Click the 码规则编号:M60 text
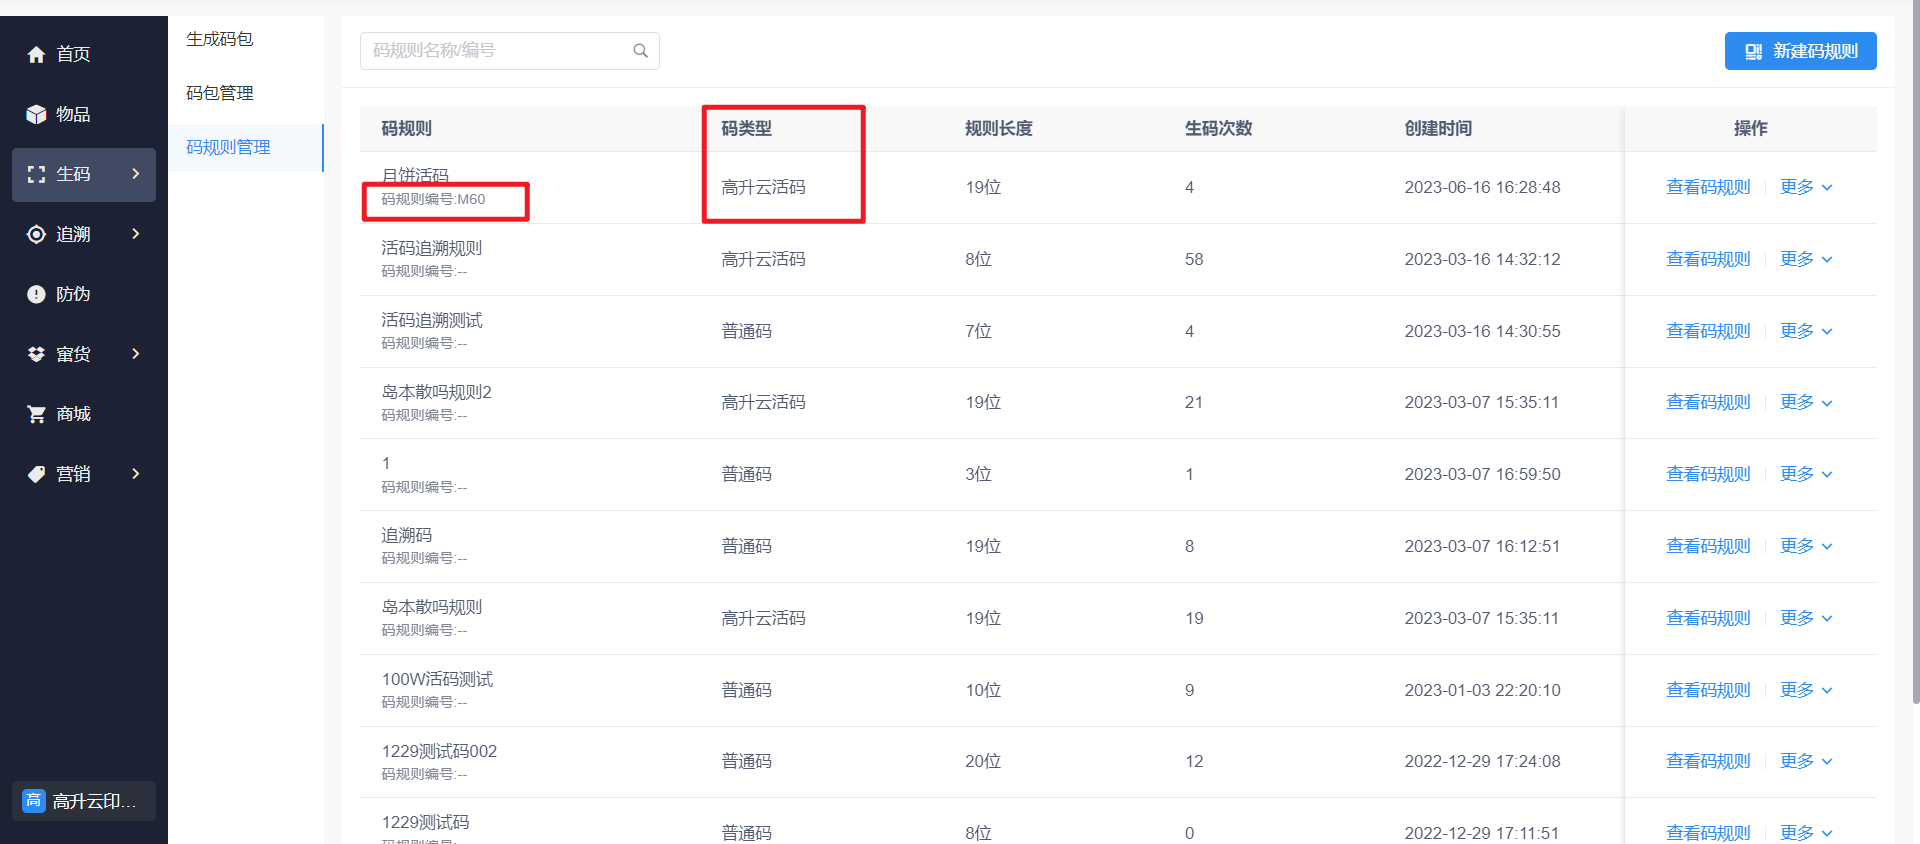This screenshot has height=844, width=1920. [x=433, y=199]
